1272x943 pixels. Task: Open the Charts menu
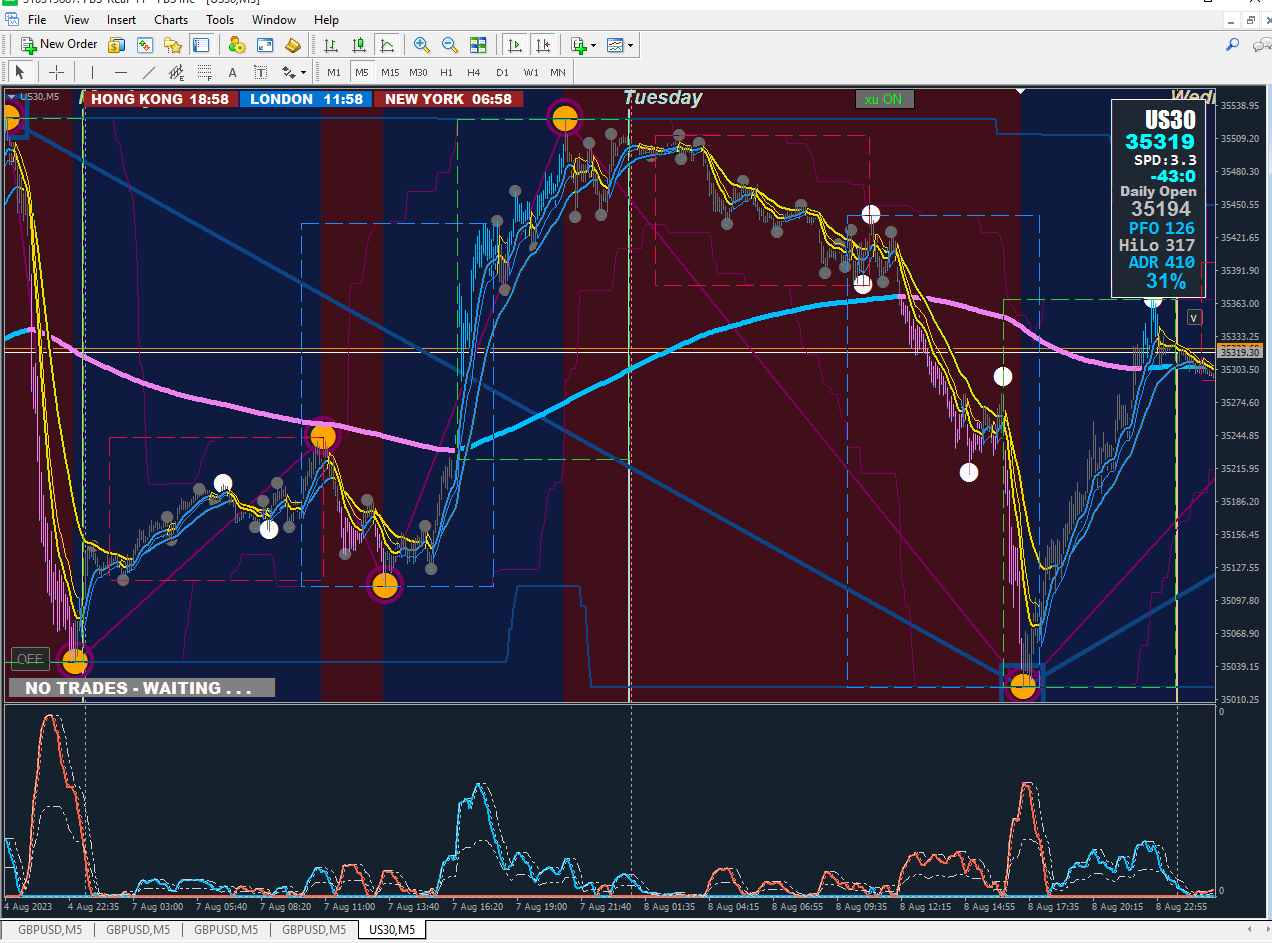171,19
